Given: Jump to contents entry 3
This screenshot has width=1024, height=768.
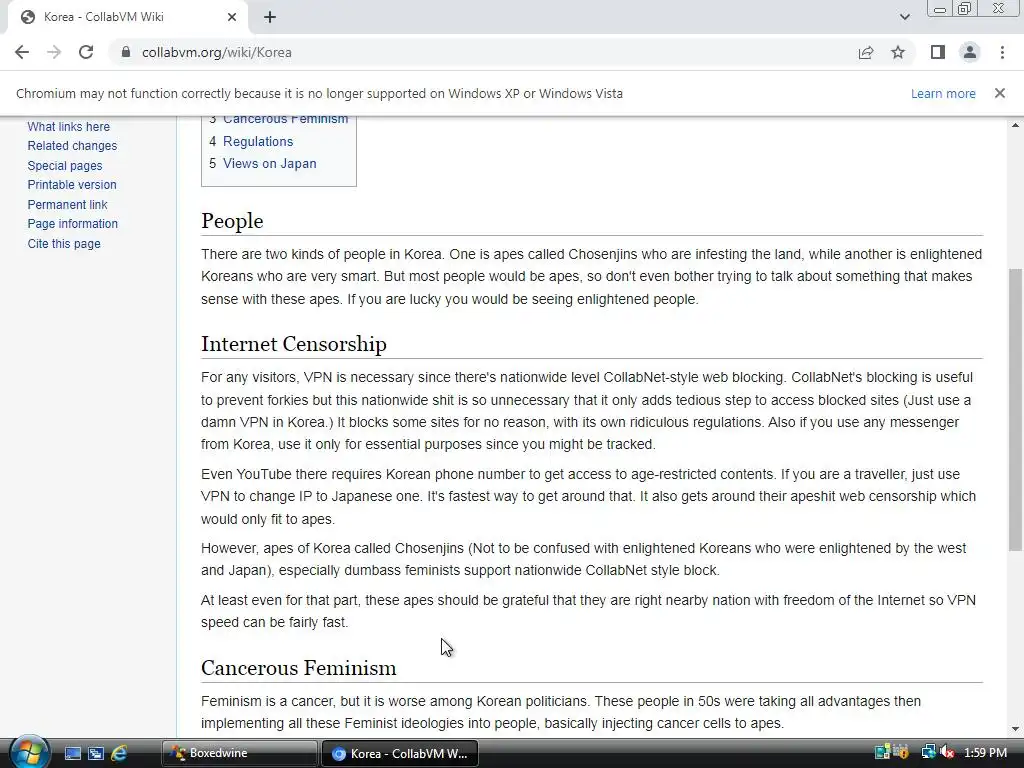Looking at the screenshot, I should tap(278, 120).
